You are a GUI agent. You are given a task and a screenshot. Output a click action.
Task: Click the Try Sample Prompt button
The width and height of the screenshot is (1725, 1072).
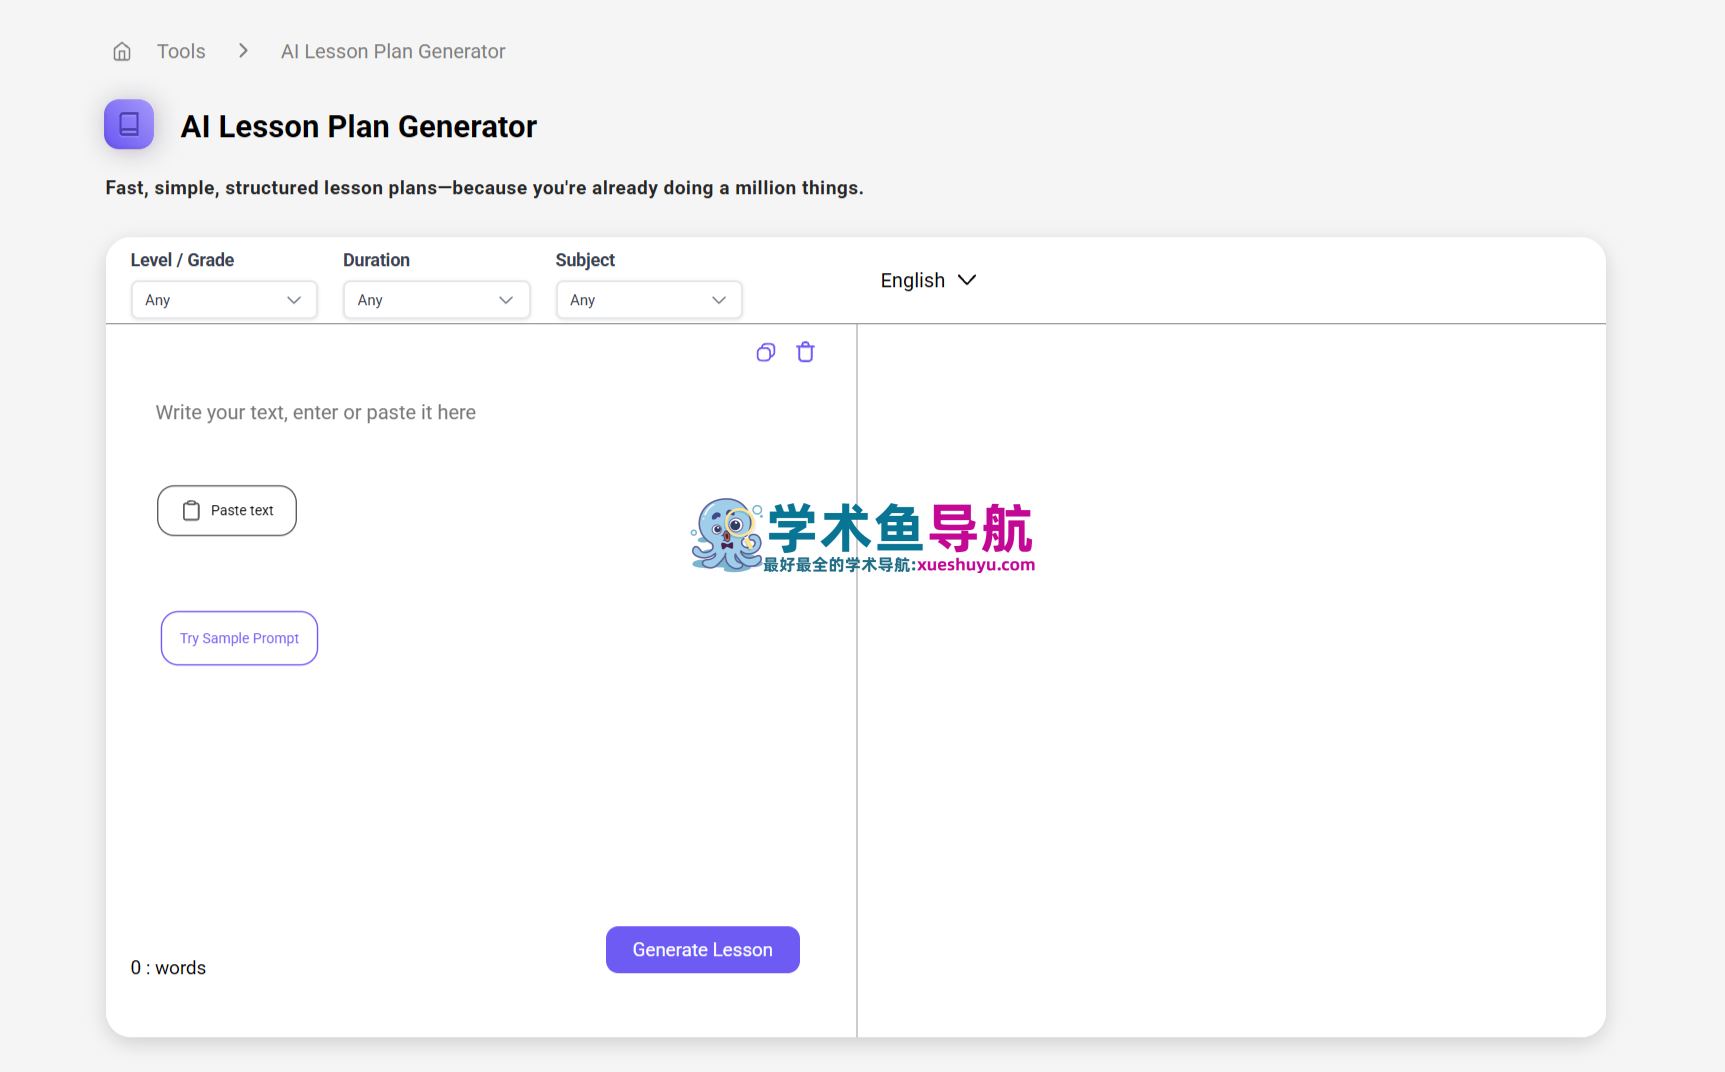click(239, 638)
